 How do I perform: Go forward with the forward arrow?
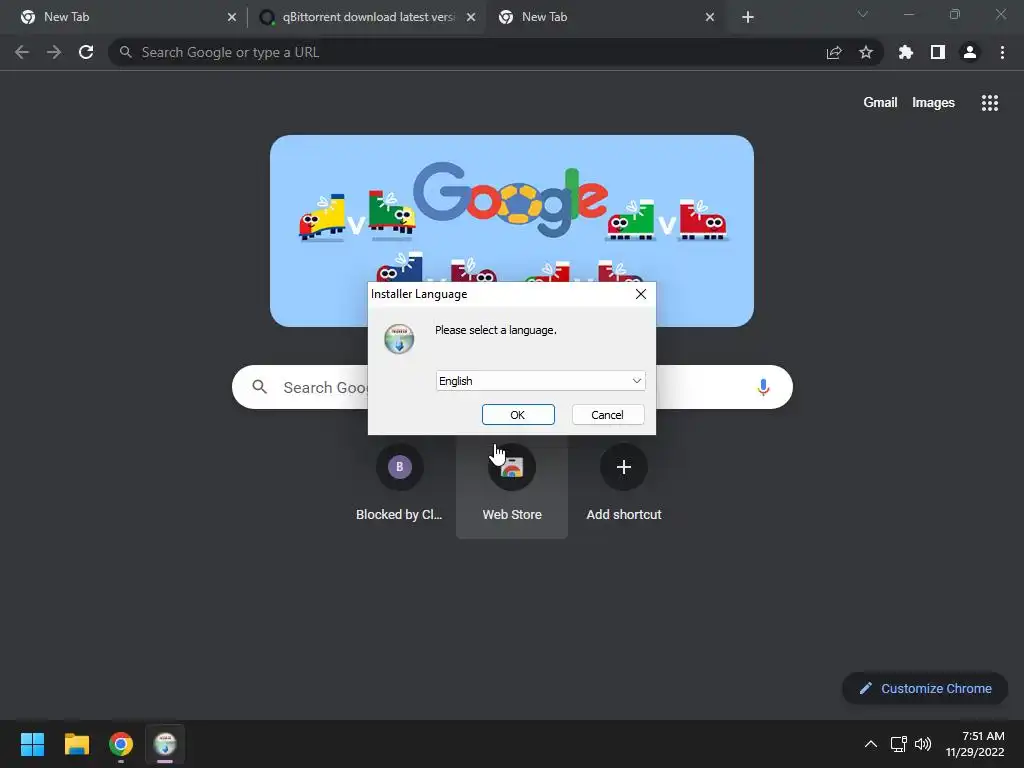54,52
